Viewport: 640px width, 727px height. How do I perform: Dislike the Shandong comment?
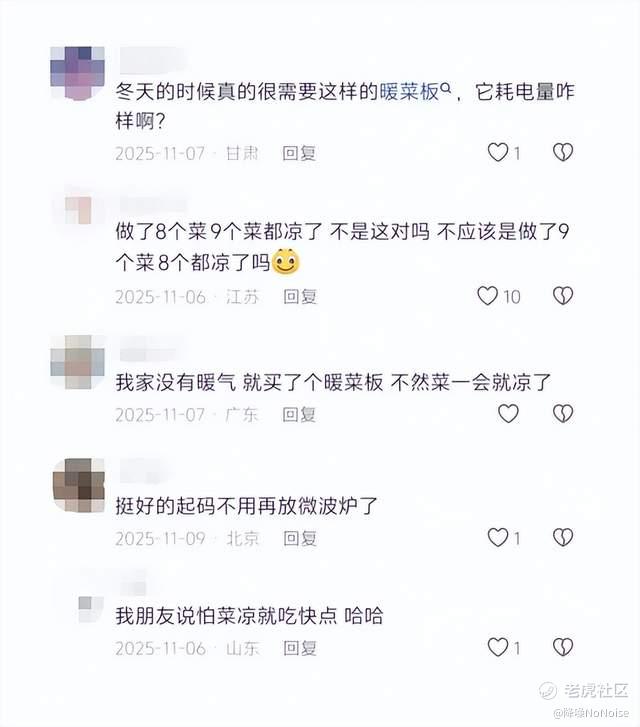563,647
